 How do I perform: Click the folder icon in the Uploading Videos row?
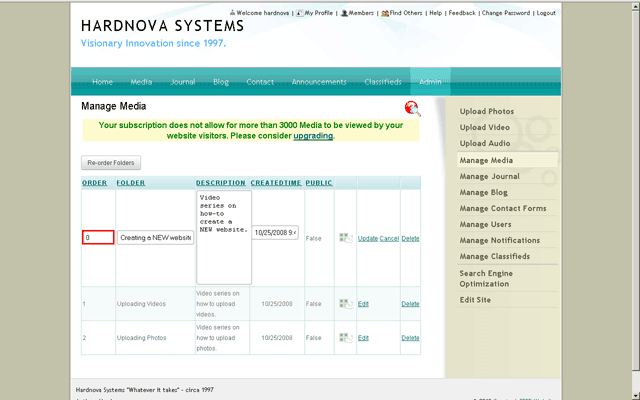coord(346,304)
